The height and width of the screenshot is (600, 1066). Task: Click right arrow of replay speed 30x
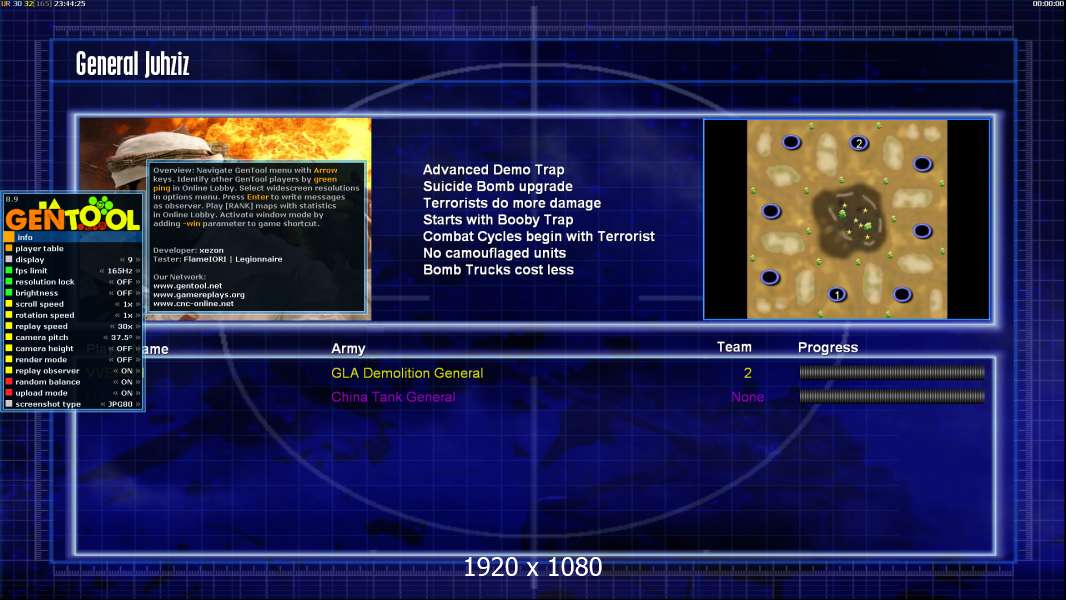click(x=138, y=326)
